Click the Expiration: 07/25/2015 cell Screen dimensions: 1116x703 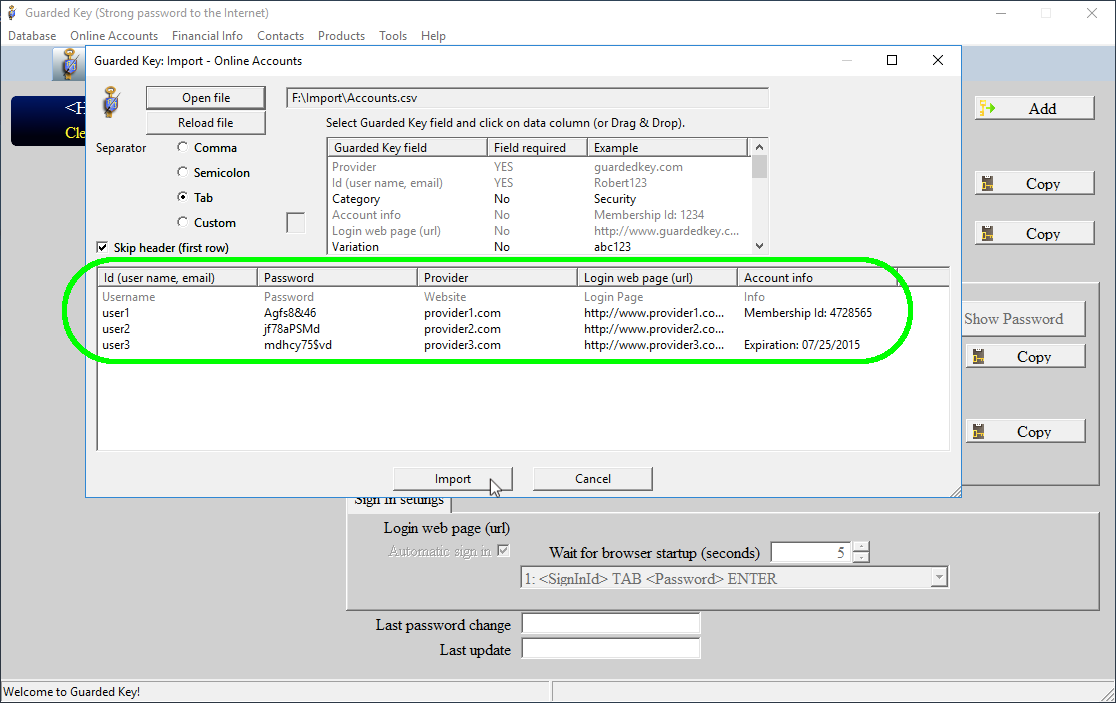pyautogui.click(x=802, y=345)
